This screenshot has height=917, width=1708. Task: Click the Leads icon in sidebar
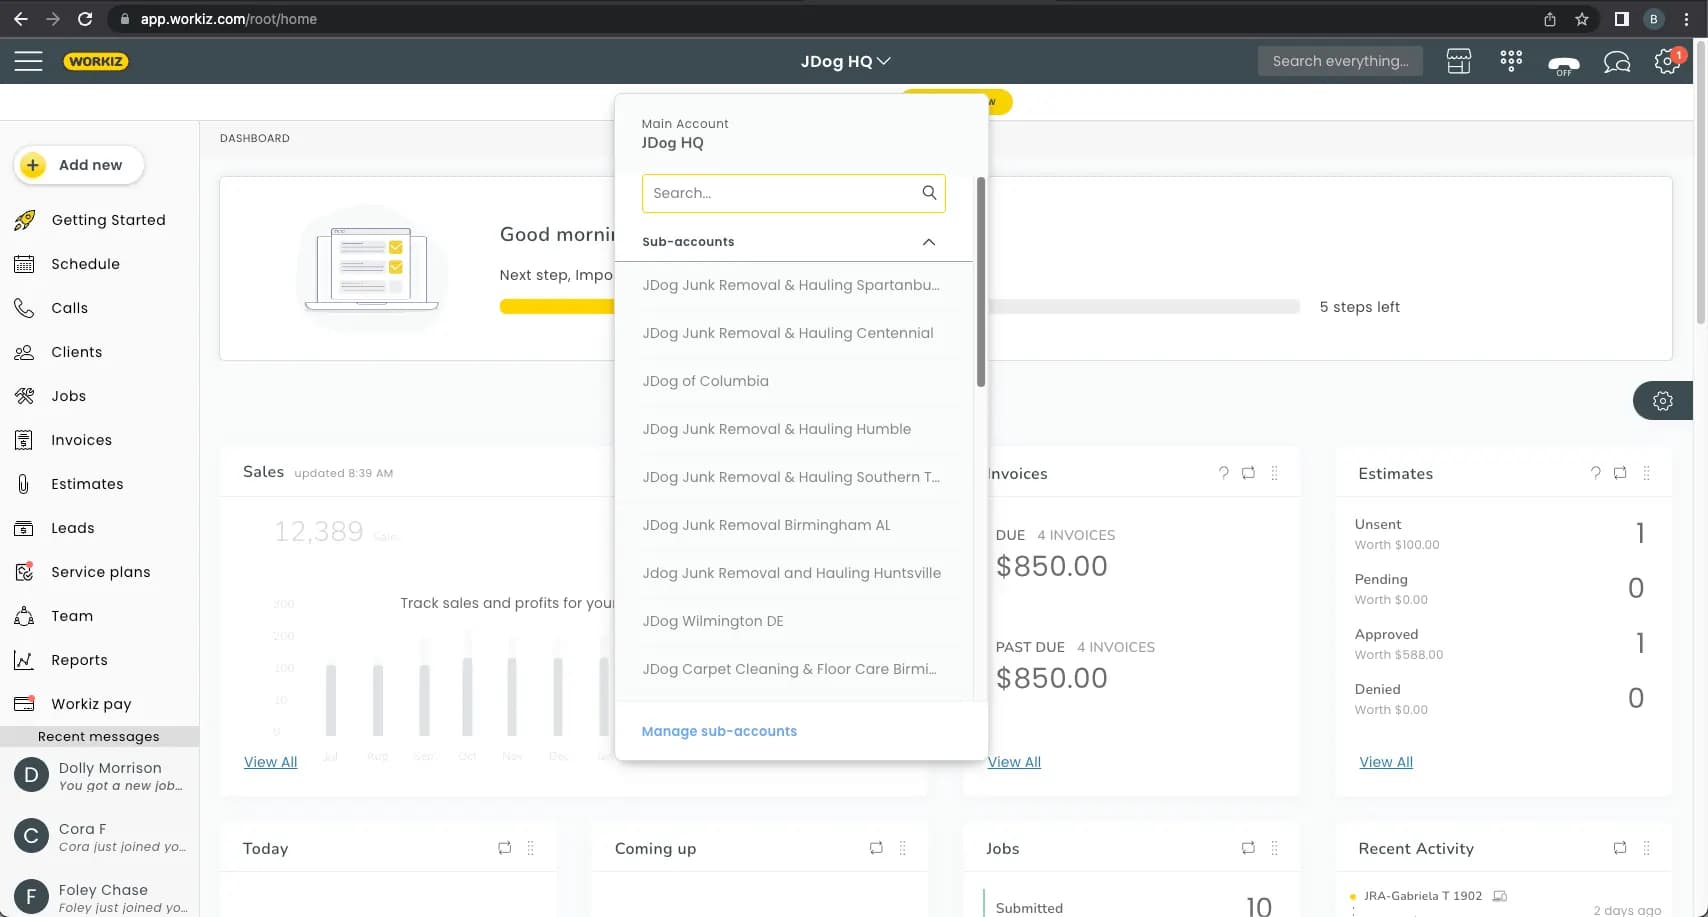(x=24, y=528)
